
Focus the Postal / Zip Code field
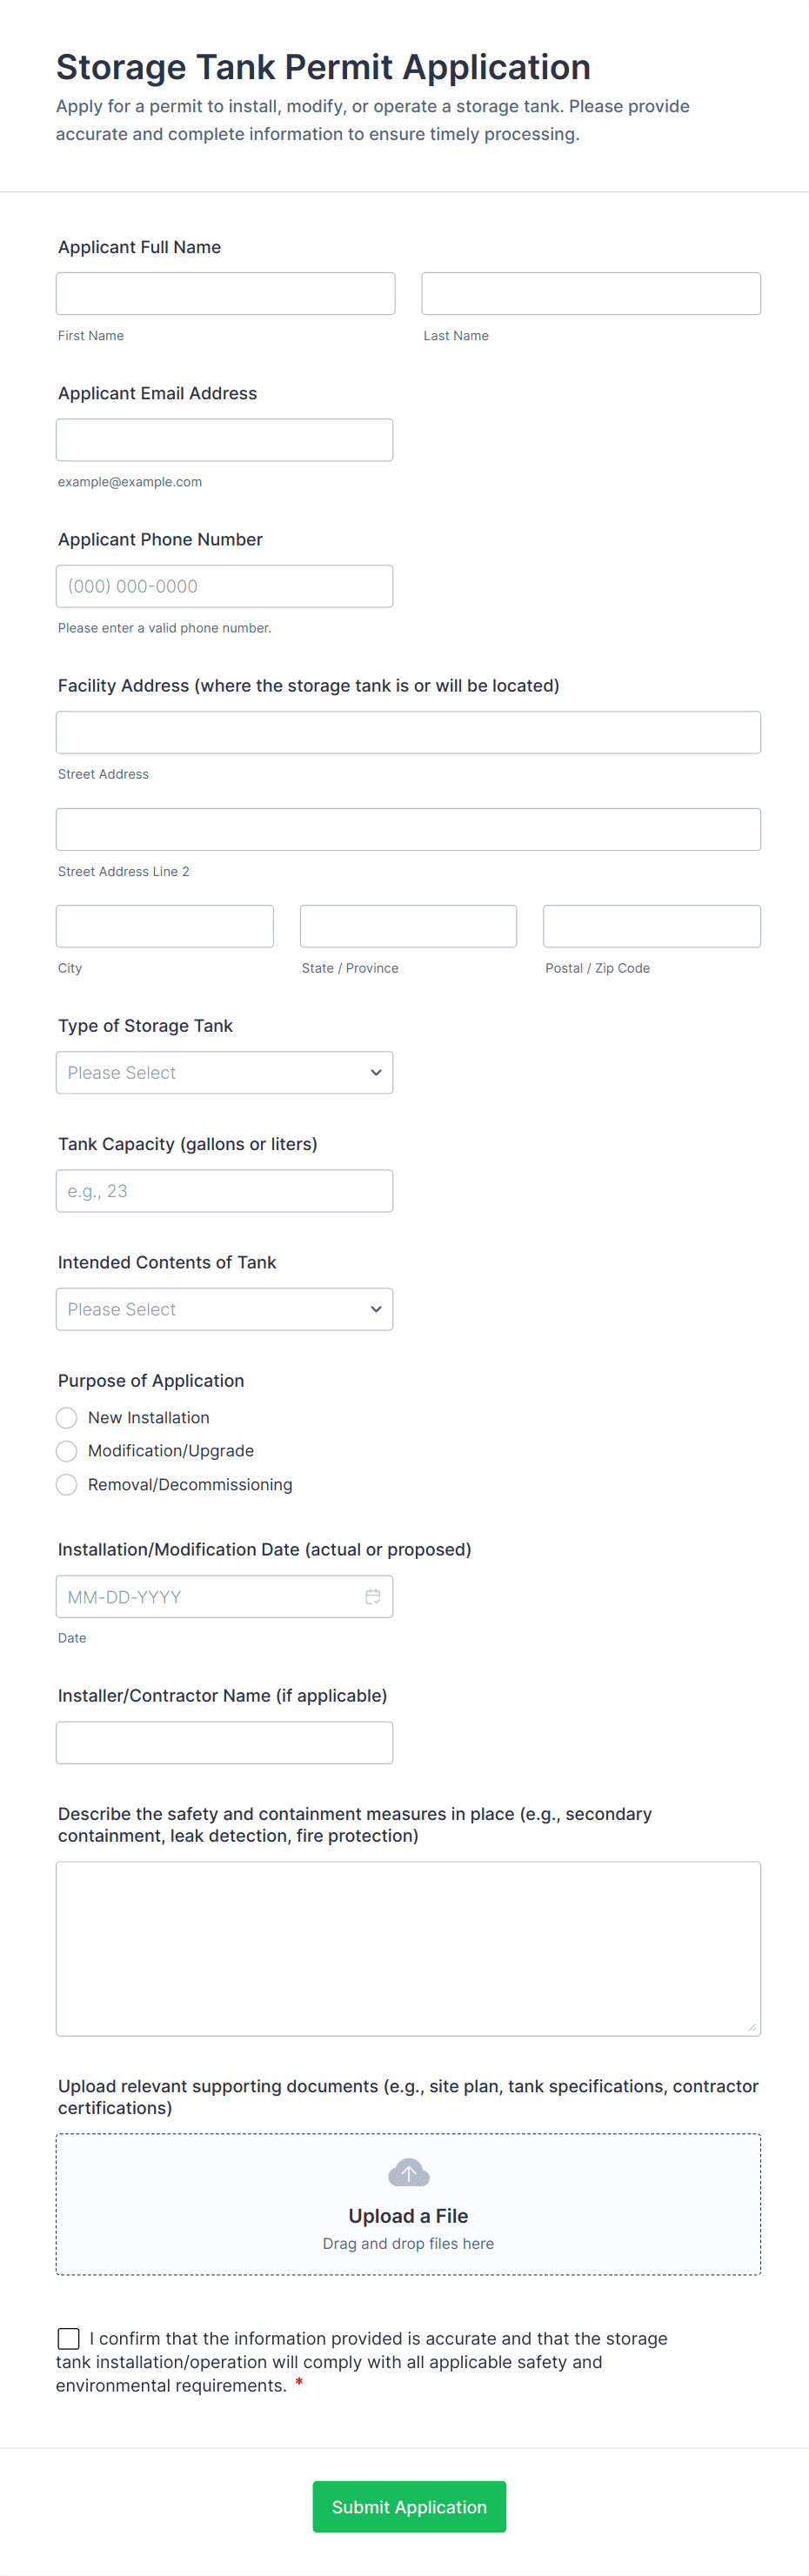(651, 926)
